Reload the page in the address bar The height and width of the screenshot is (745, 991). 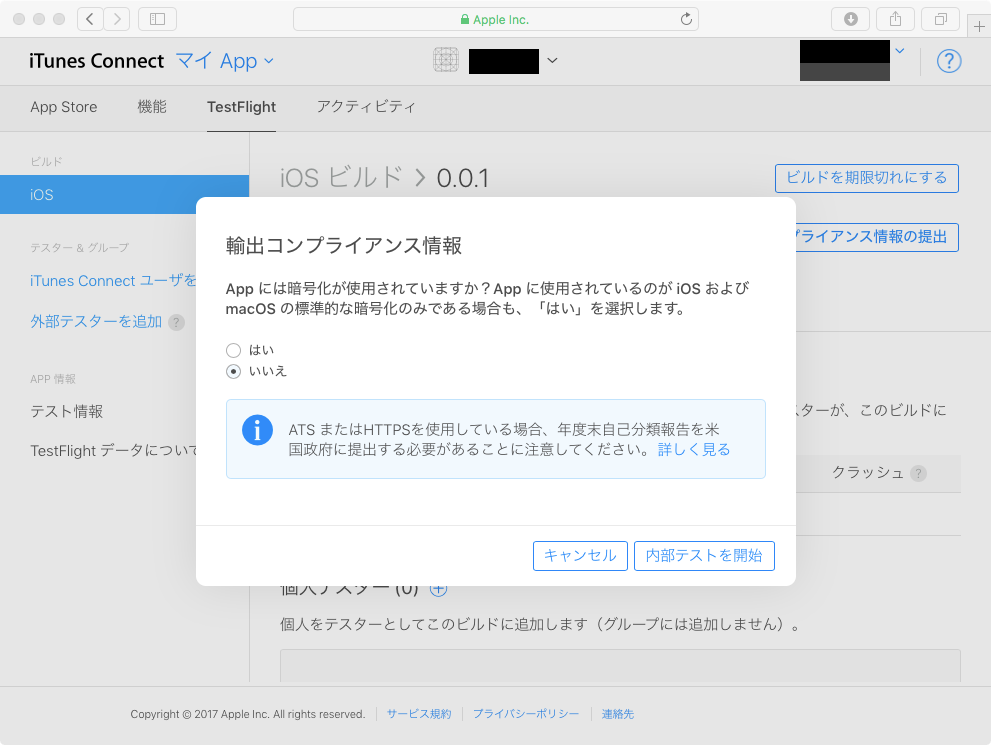coord(686,19)
